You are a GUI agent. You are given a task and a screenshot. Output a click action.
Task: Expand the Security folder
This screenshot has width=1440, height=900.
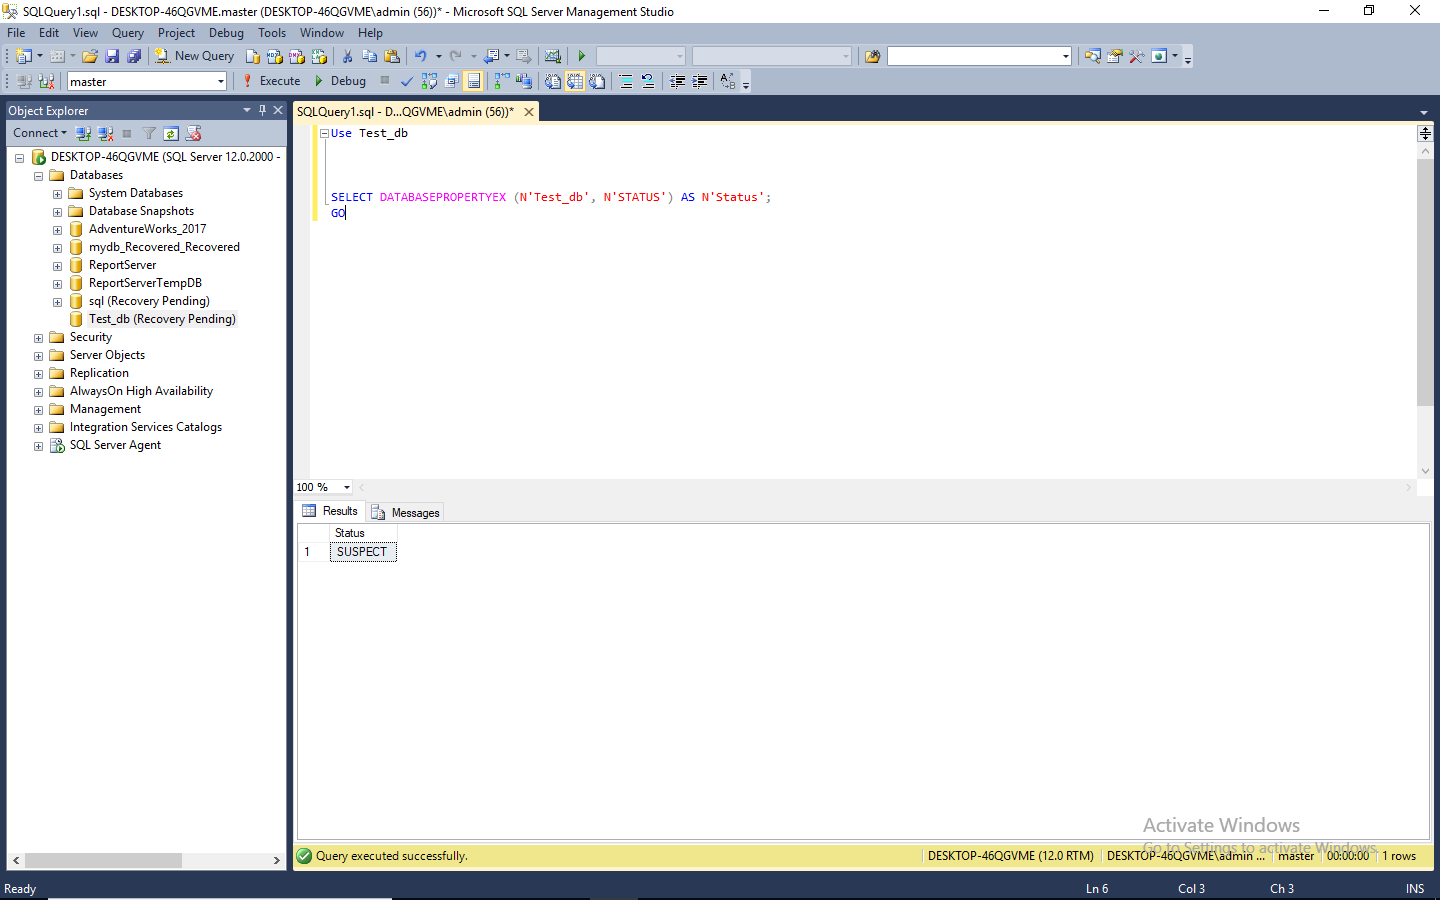click(38, 338)
